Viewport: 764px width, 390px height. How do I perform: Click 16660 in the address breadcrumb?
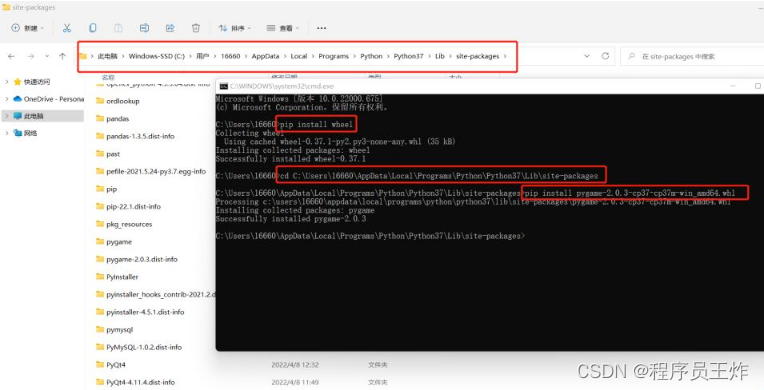[x=230, y=57]
